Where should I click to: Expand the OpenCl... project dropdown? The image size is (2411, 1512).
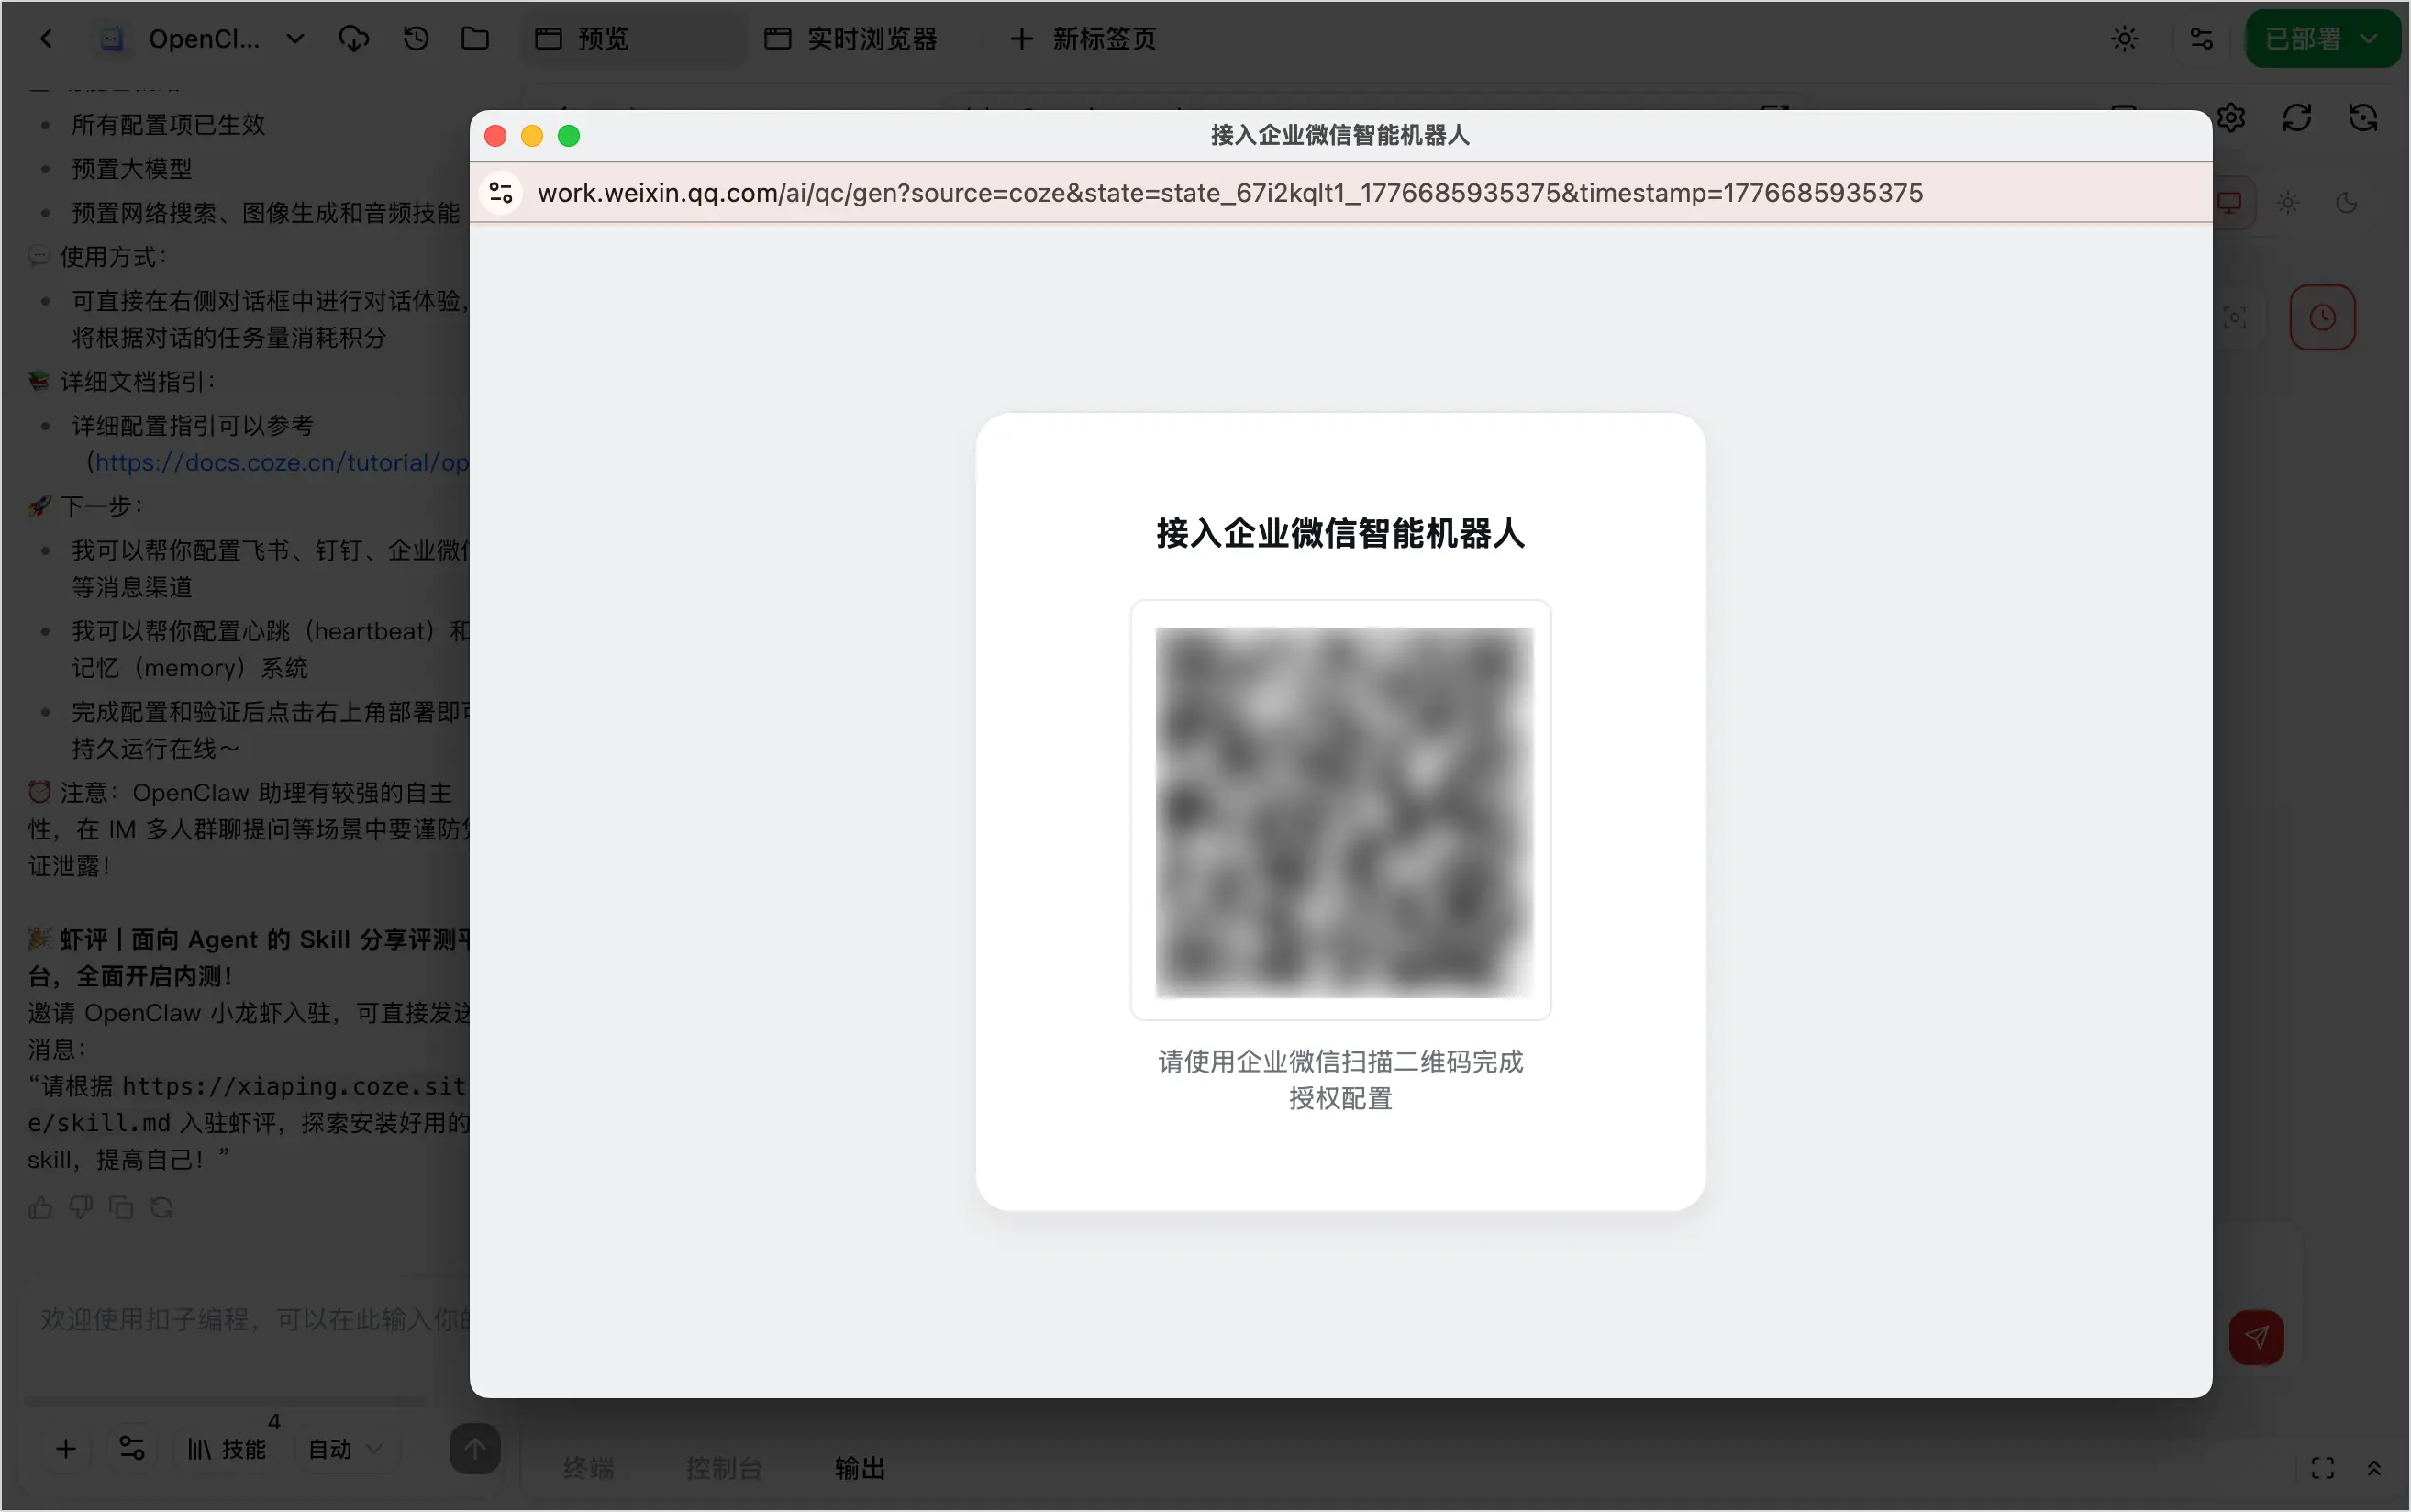pos(295,39)
